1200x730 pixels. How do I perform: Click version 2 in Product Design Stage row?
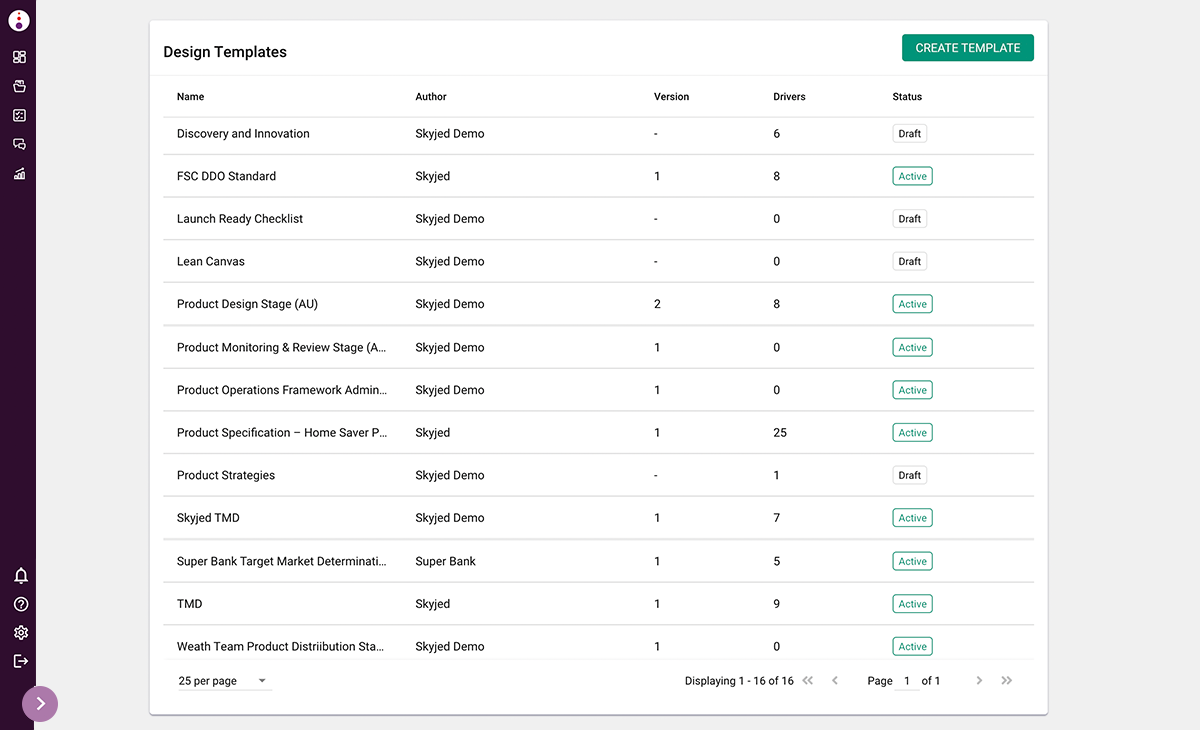[657, 304]
